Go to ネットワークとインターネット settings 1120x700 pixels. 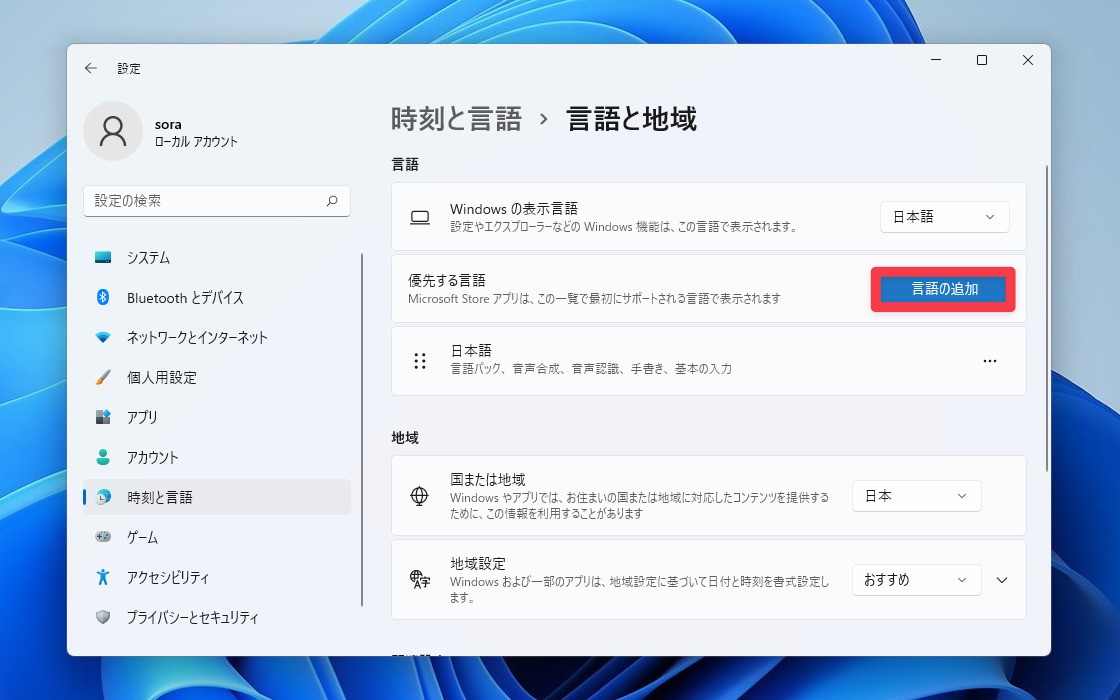[x=217, y=337]
